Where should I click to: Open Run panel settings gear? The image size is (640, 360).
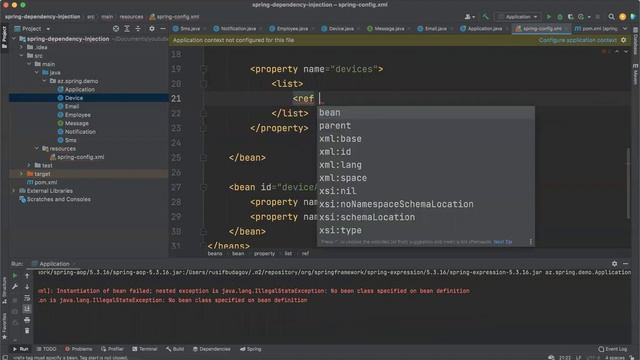pyautogui.click(x=614, y=264)
